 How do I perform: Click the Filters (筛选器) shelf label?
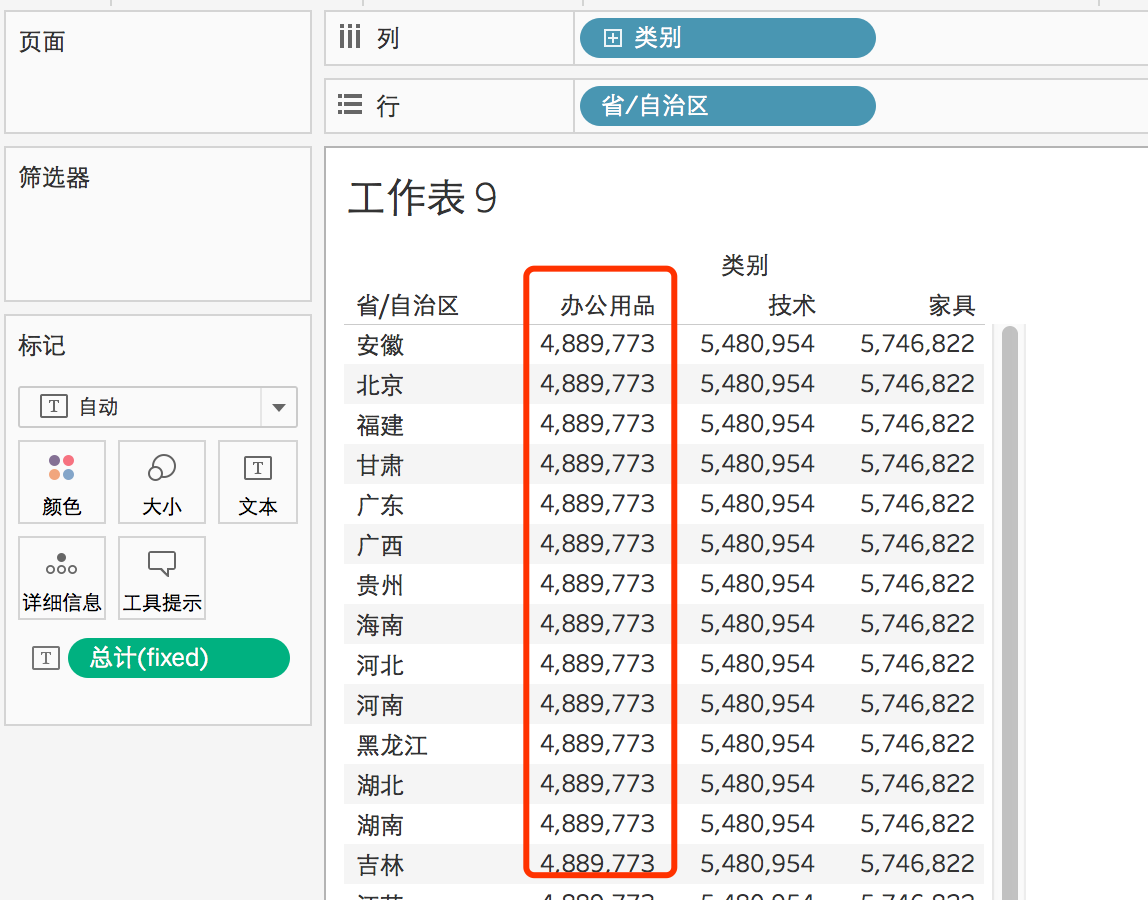pyautogui.click(x=54, y=177)
